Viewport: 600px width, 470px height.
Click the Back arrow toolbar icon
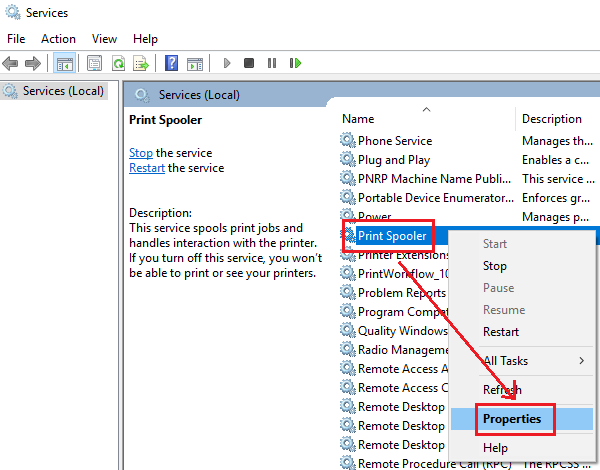pyautogui.click(x=10, y=63)
